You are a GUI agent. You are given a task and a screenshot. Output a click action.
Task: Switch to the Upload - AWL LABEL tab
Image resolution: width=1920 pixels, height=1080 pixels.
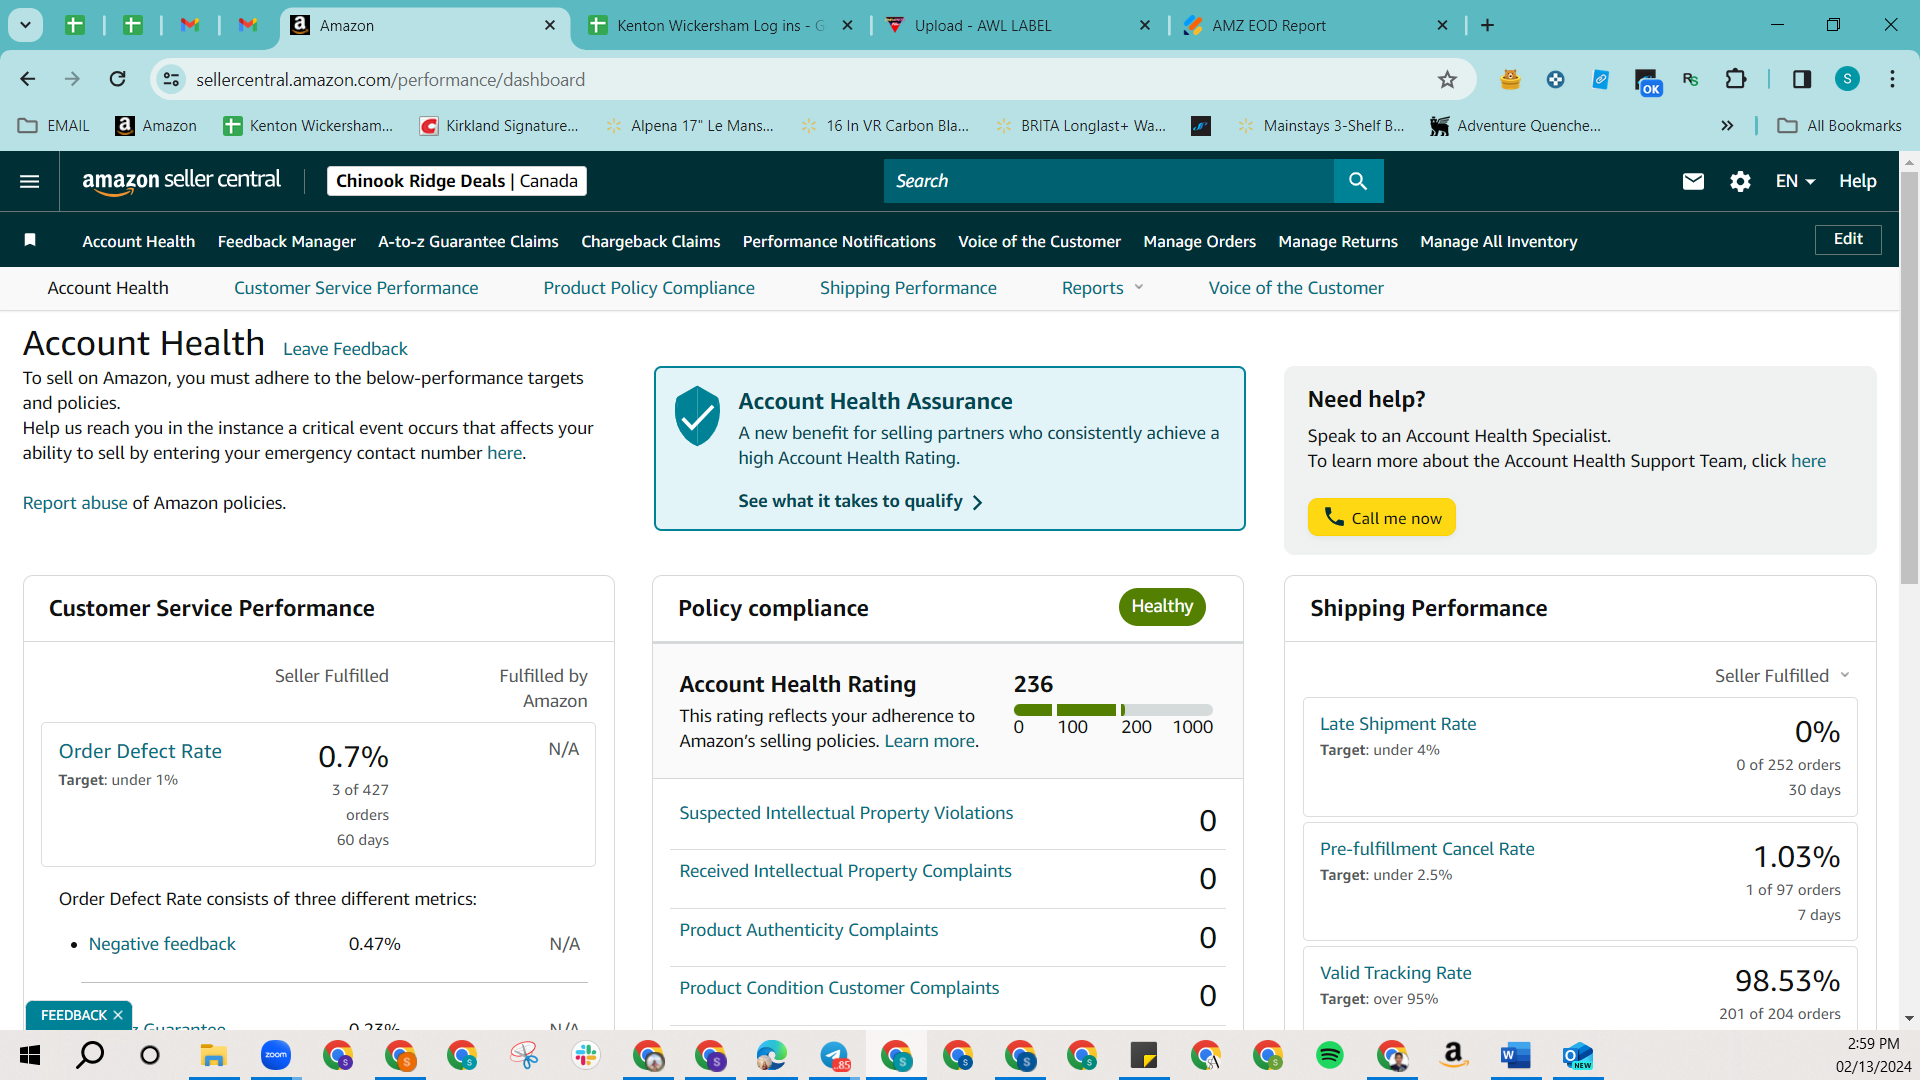(1017, 25)
